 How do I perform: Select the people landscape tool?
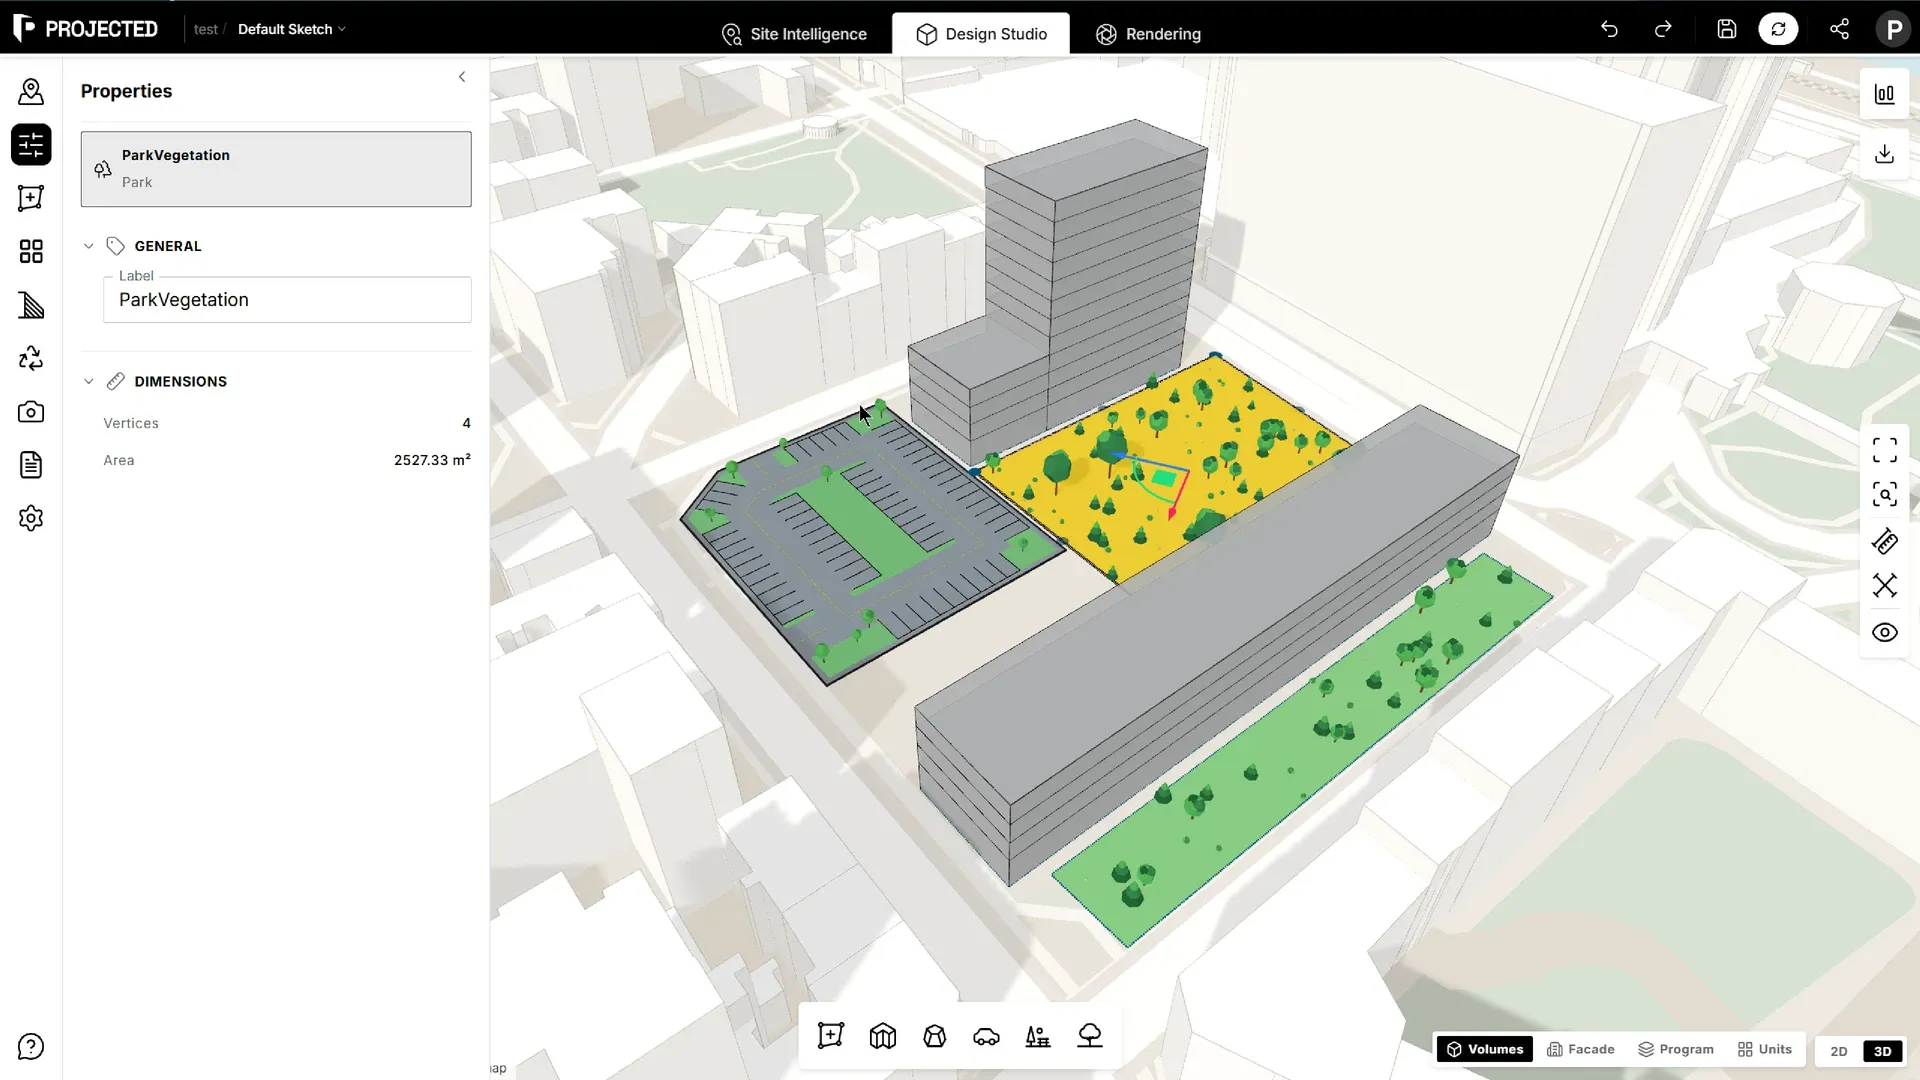1038,1036
